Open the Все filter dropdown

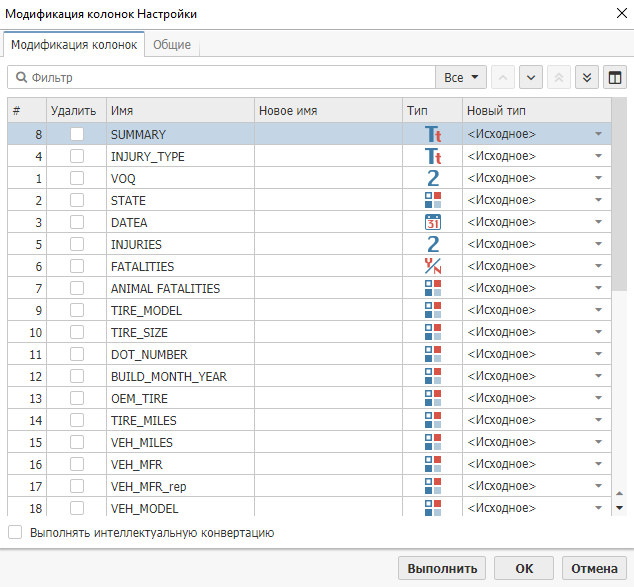point(461,77)
